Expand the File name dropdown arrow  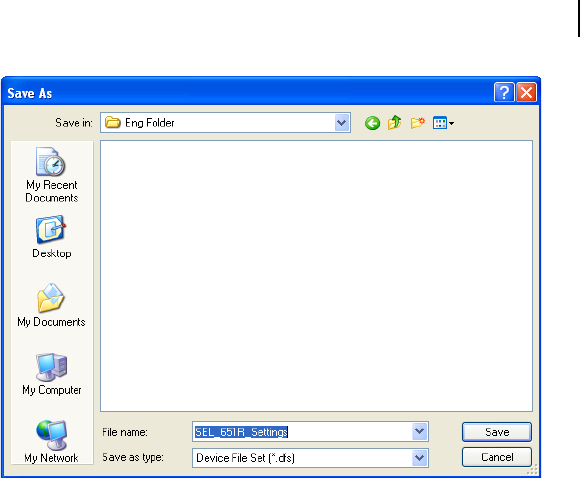click(419, 431)
